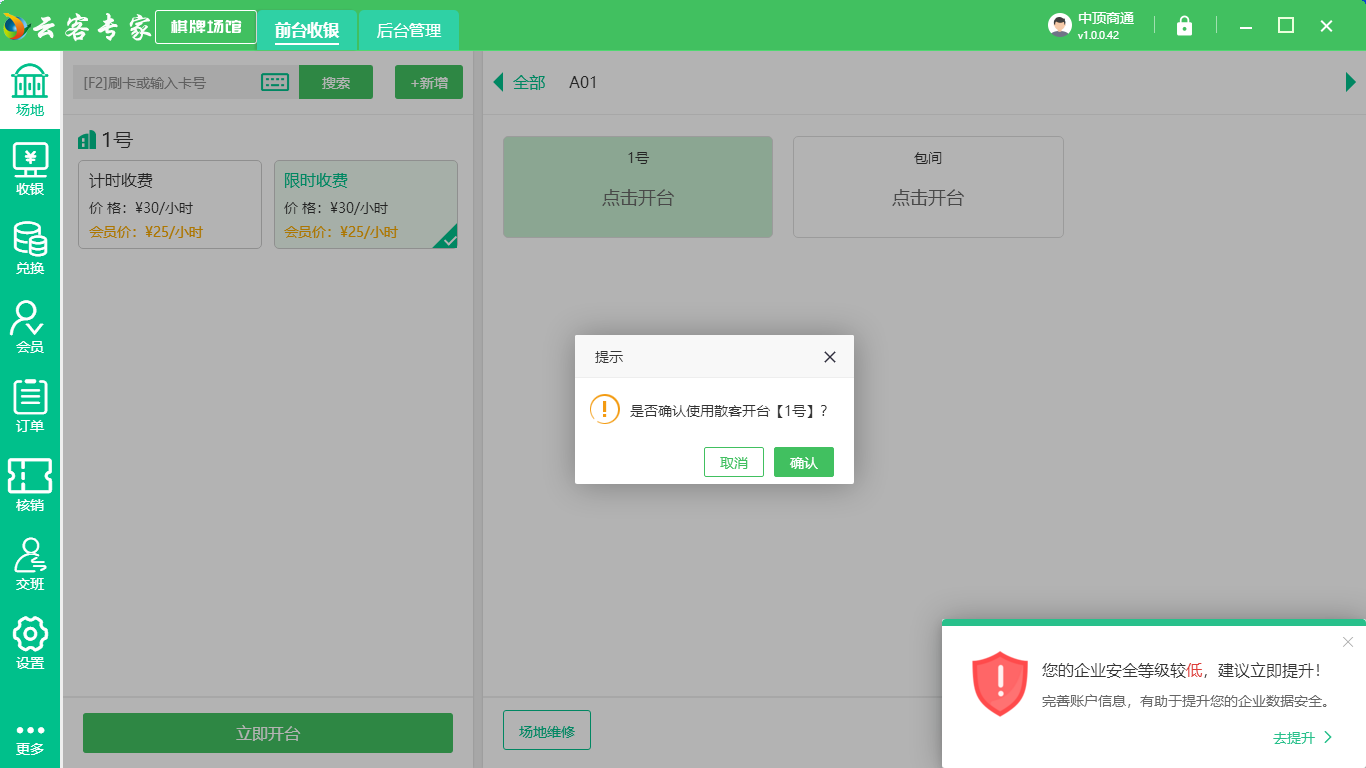Select the A01 area tab

583,82
